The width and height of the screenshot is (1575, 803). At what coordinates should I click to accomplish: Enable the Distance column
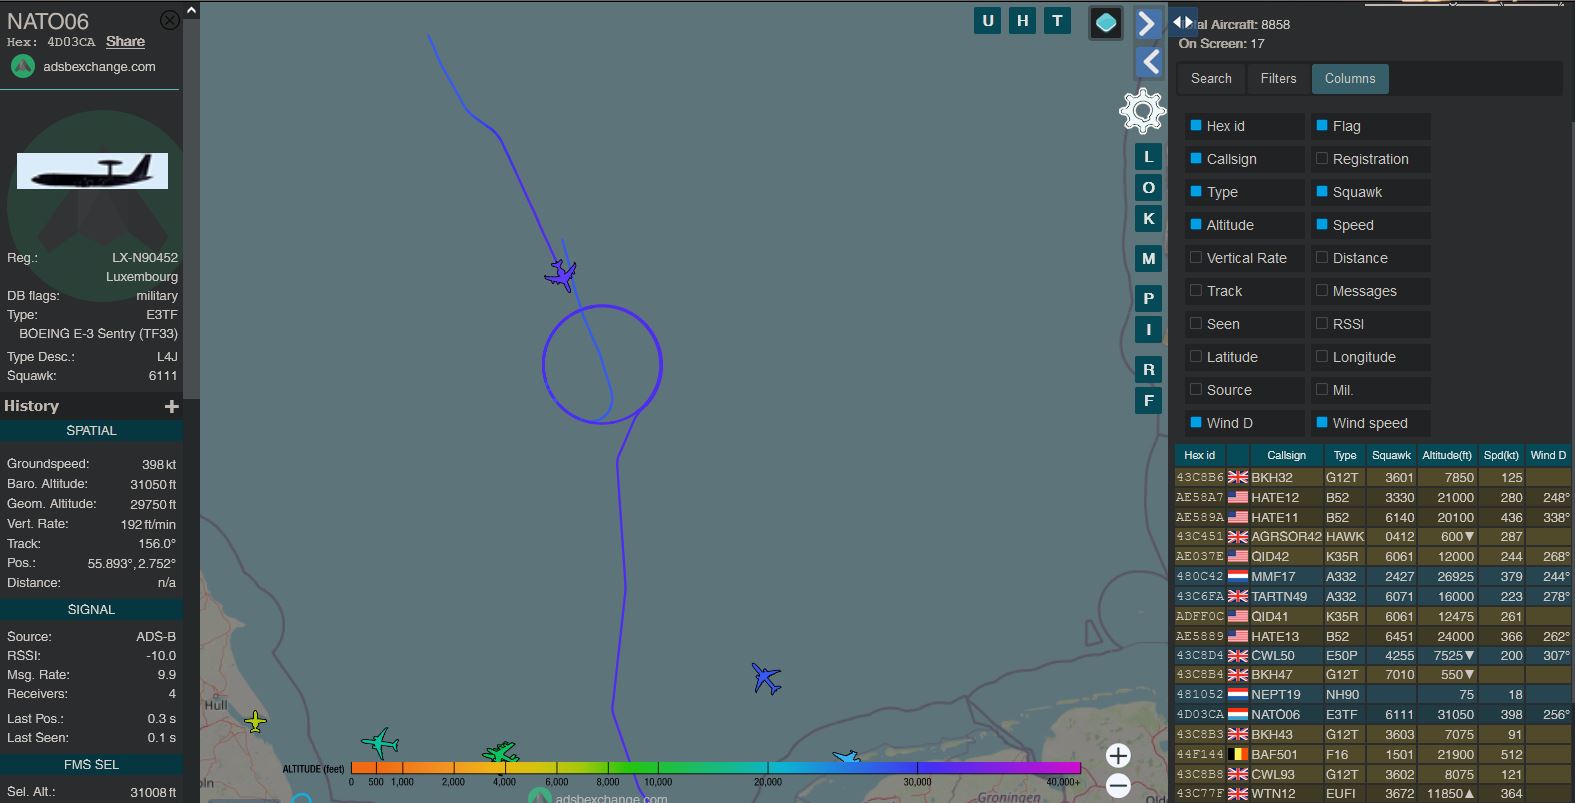point(1321,258)
